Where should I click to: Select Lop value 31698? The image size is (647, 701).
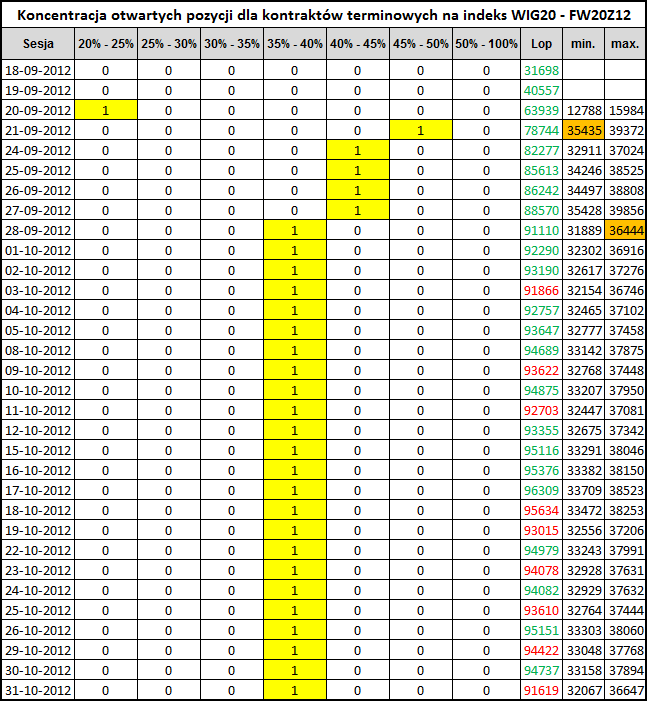tap(541, 71)
